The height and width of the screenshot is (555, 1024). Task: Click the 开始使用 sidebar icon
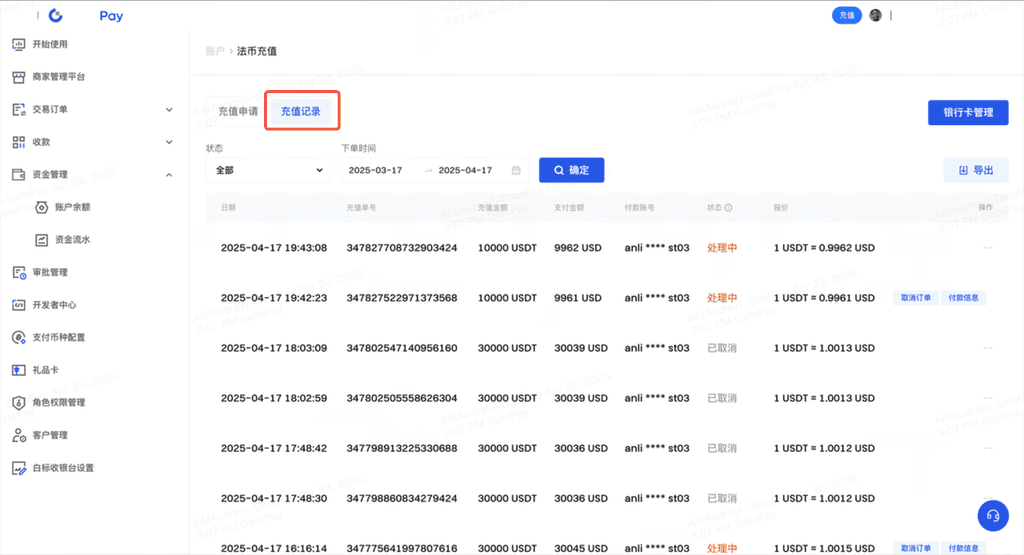click(18, 44)
